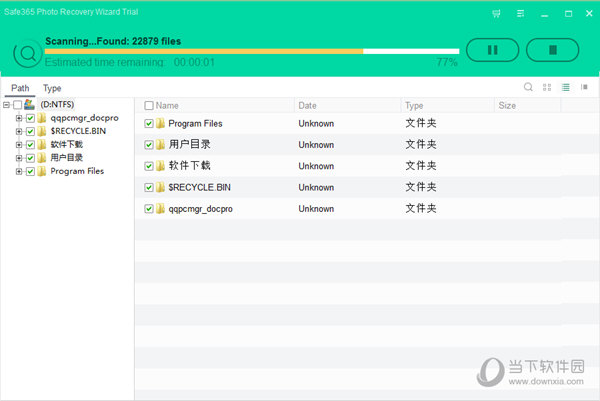Sort by the Type column header
The width and height of the screenshot is (600, 401).
click(x=414, y=106)
